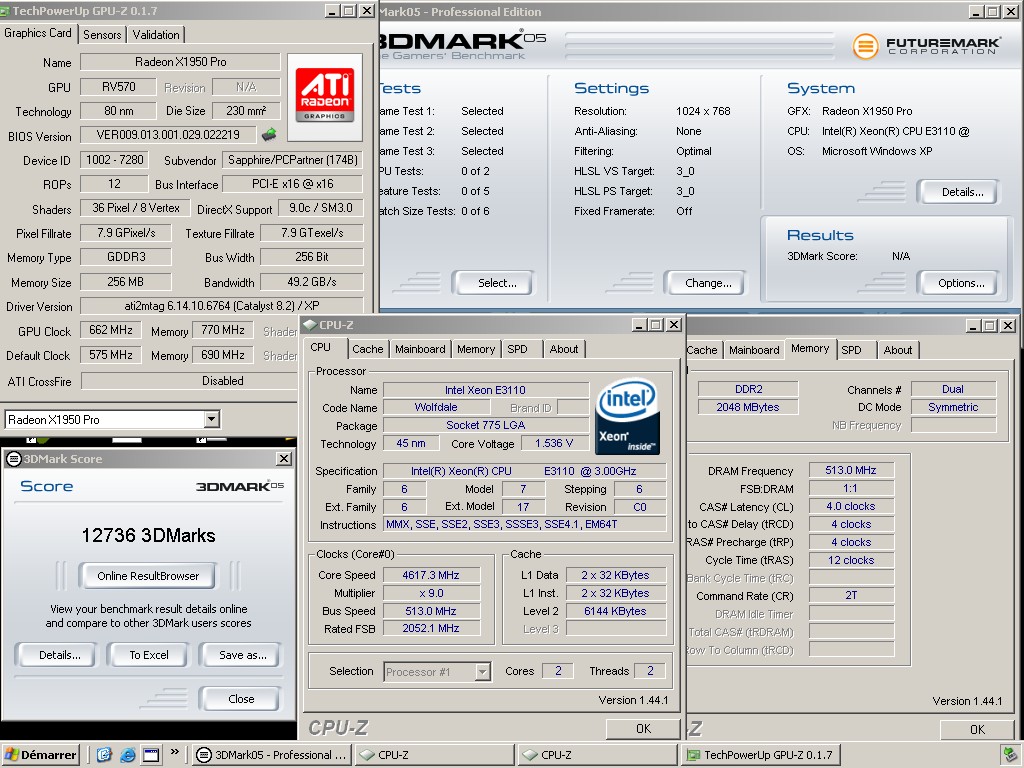Click the Driver Version field in GPU-Z

tap(221, 306)
